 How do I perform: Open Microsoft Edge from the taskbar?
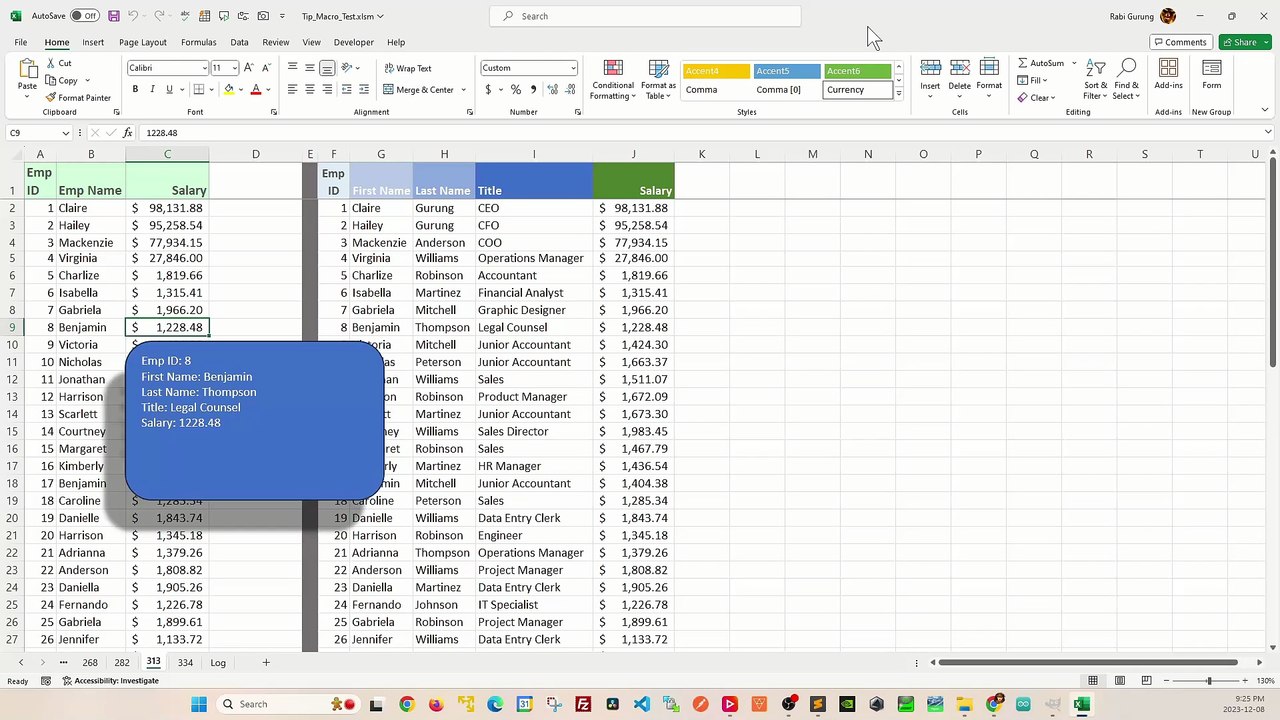pos(495,704)
